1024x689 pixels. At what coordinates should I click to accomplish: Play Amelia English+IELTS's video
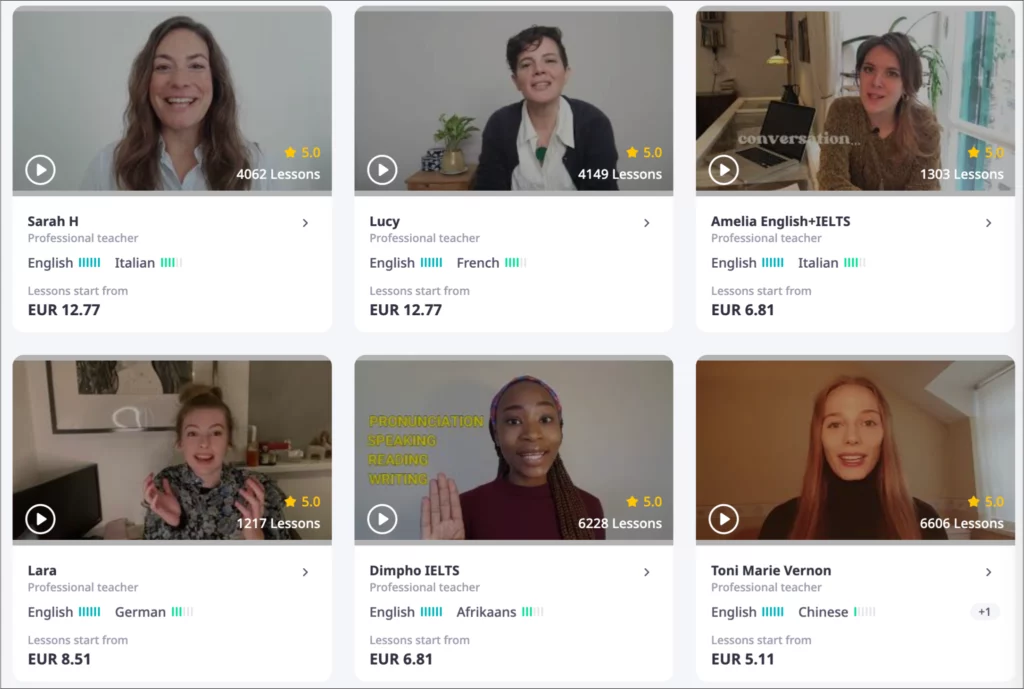point(723,169)
